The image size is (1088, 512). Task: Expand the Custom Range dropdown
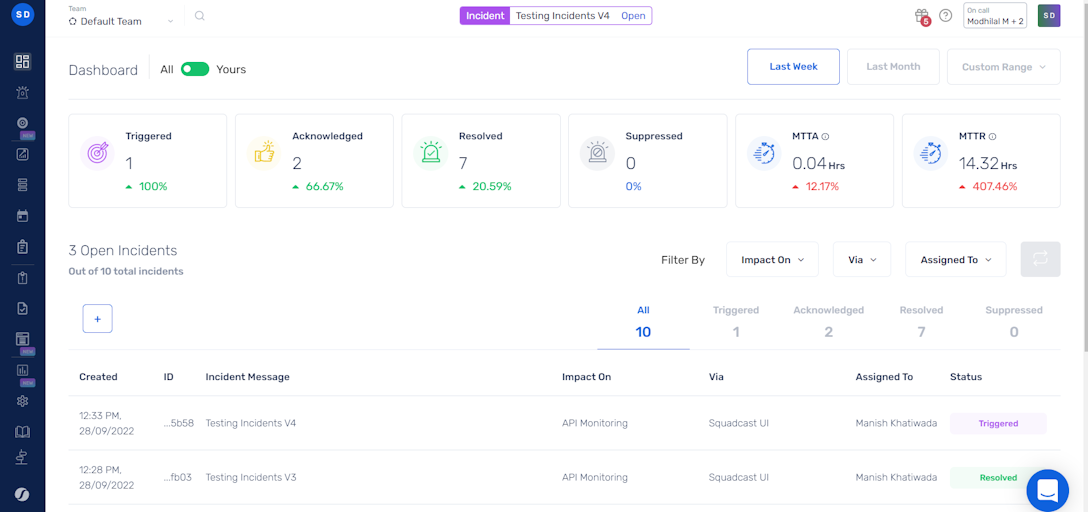point(1003,67)
